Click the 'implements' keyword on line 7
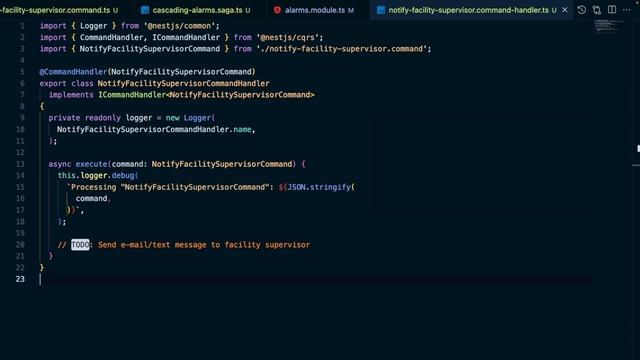 tap(71, 95)
